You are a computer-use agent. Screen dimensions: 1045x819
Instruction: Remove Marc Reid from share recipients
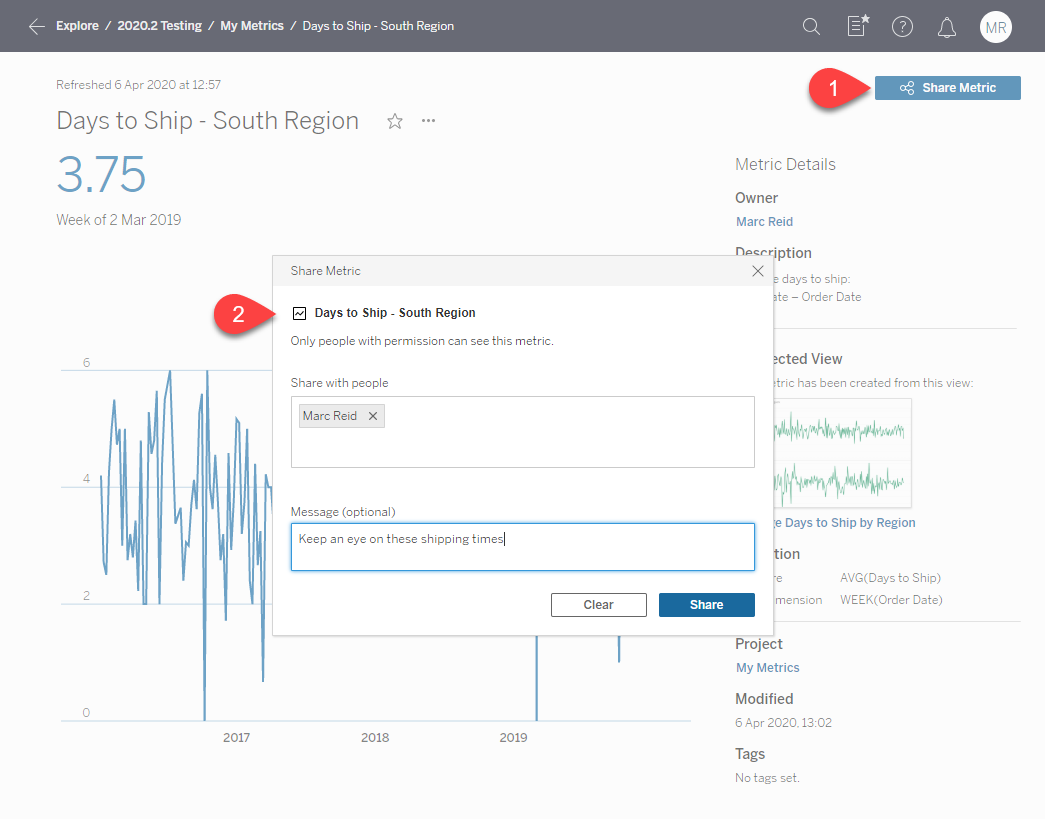click(x=373, y=416)
